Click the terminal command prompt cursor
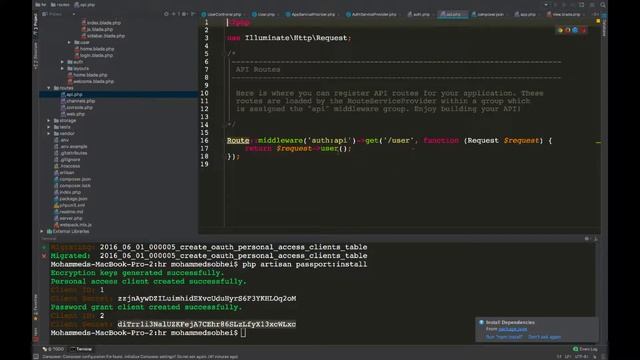 coord(243,333)
